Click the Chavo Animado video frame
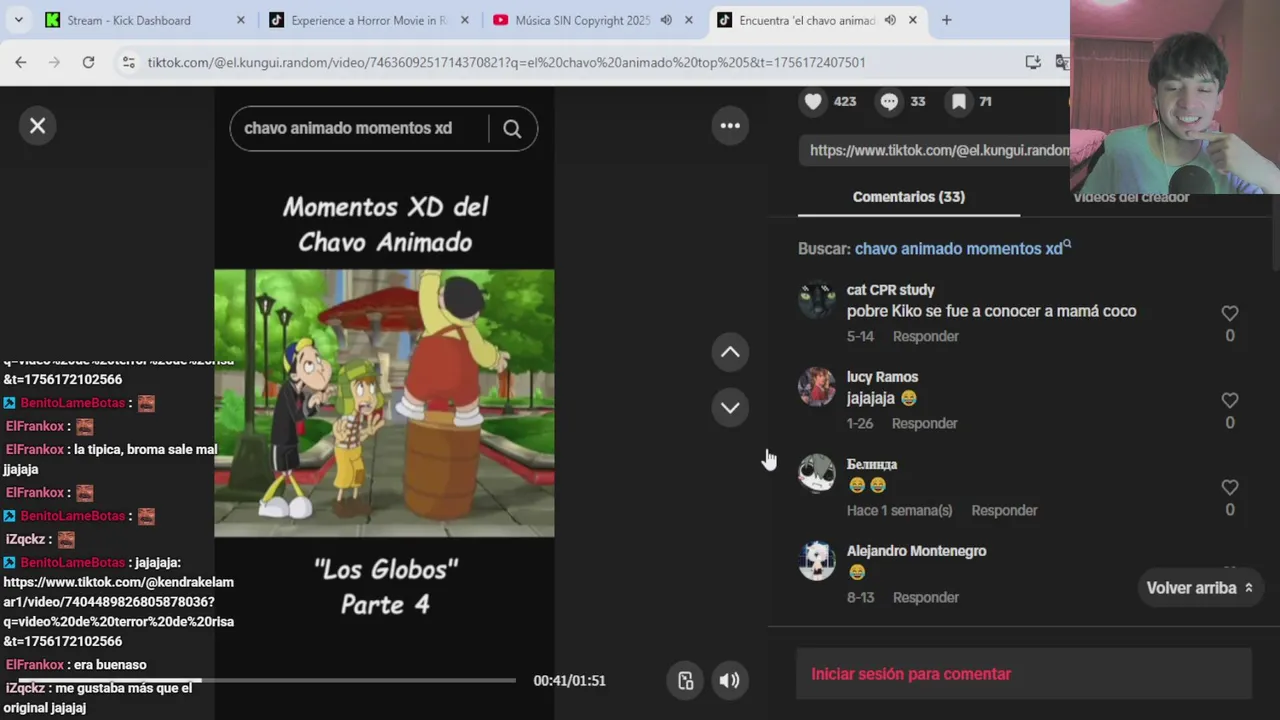Screen dimensions: 1280x720 (384, 403)
